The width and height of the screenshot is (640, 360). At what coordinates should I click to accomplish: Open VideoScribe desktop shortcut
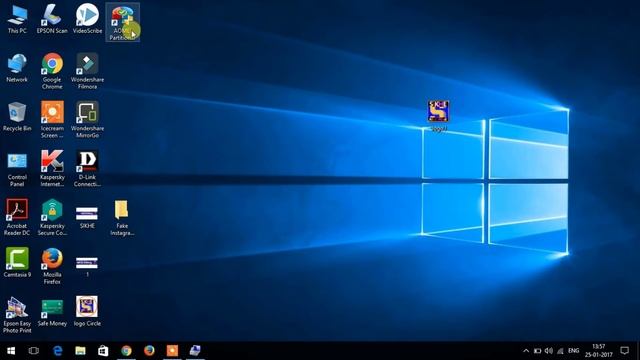click(87, 19)
